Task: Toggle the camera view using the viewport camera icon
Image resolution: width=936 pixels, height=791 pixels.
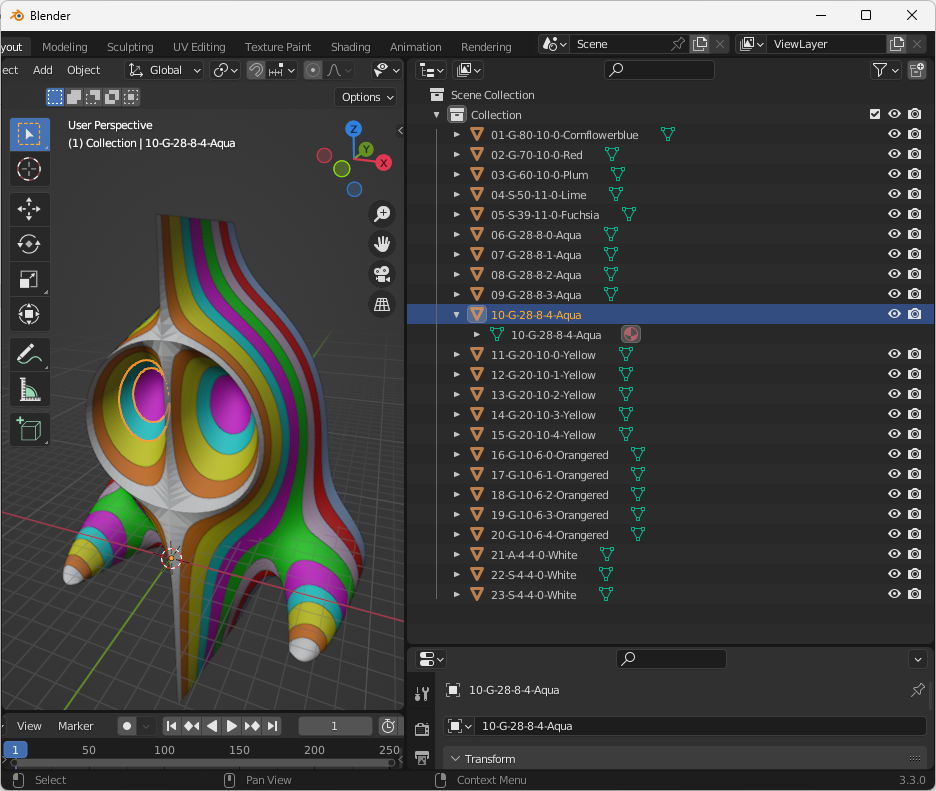Action: pos(381,274)
